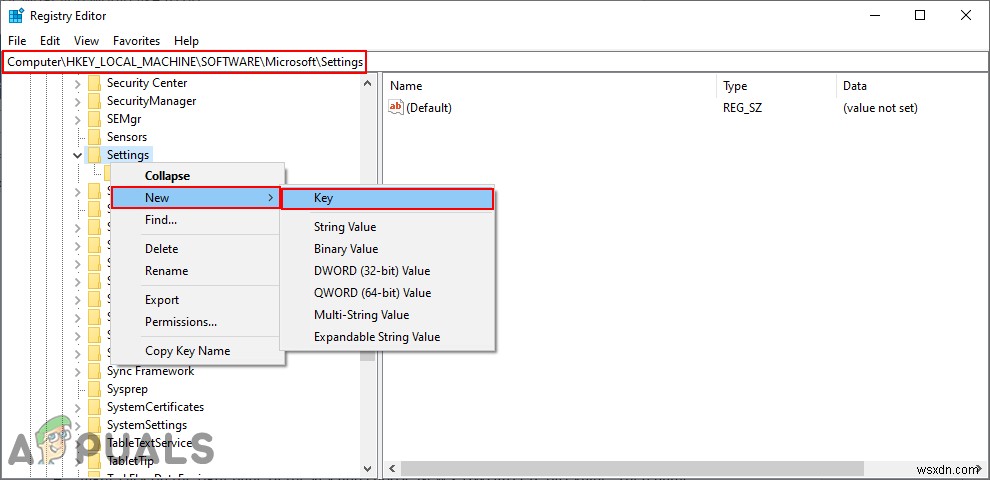Image resolution: width=990 pixels, height=480 pixels.
Task: Click the tree scroll up arrow
Action: pos(368,83)
